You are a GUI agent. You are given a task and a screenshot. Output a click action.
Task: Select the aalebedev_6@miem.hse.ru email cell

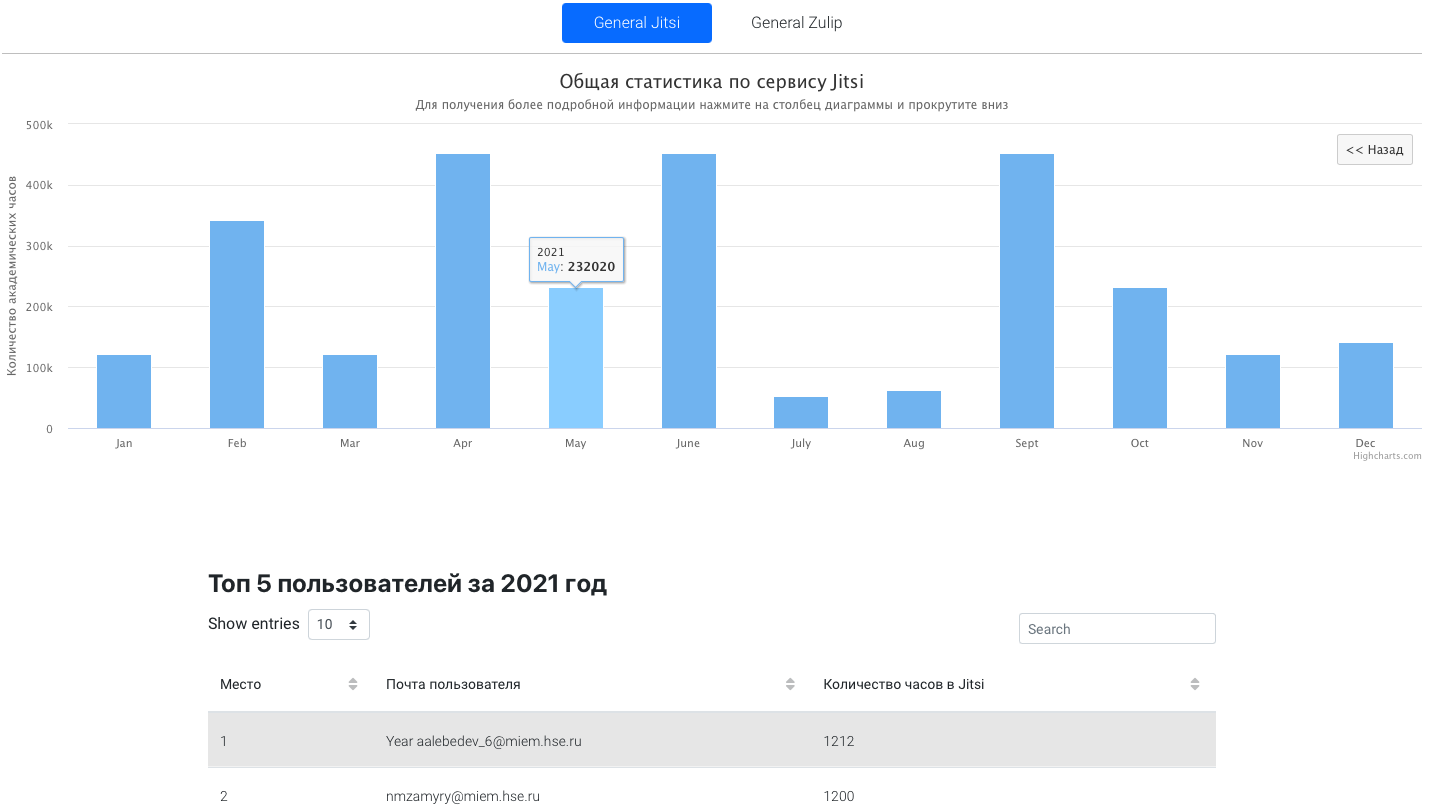point(592,741)
